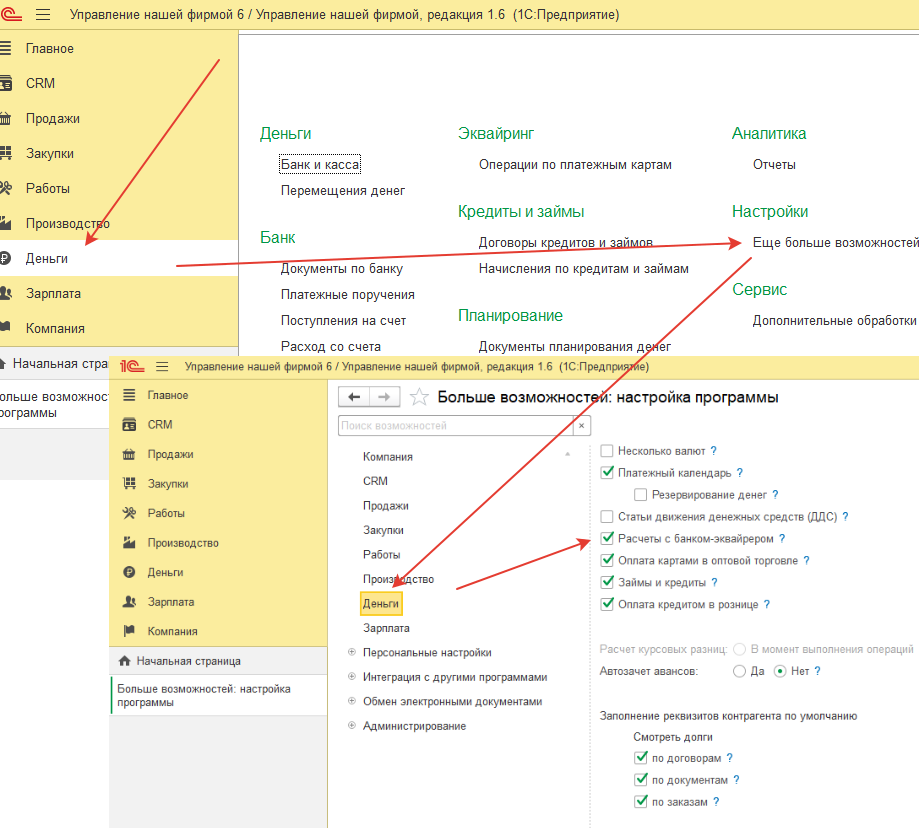Viewport: 919px width, 828px height.
Task: Open help for Платежный календарь option
Action: pos(740,472)
